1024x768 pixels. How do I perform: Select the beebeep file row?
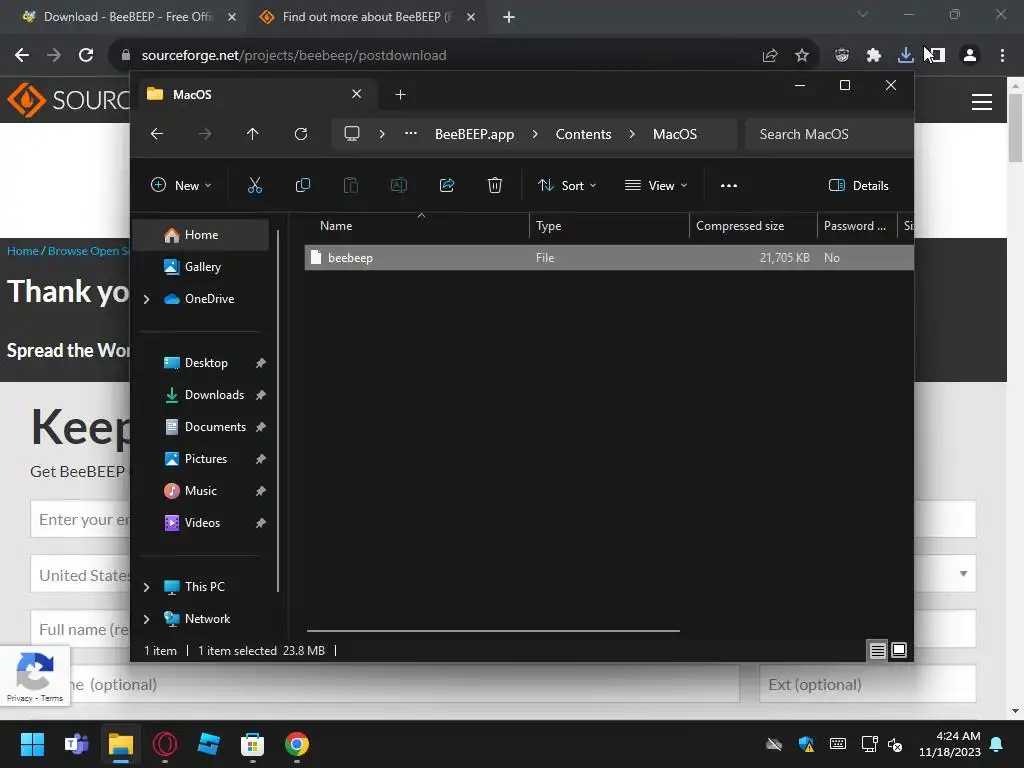[609, 257]
